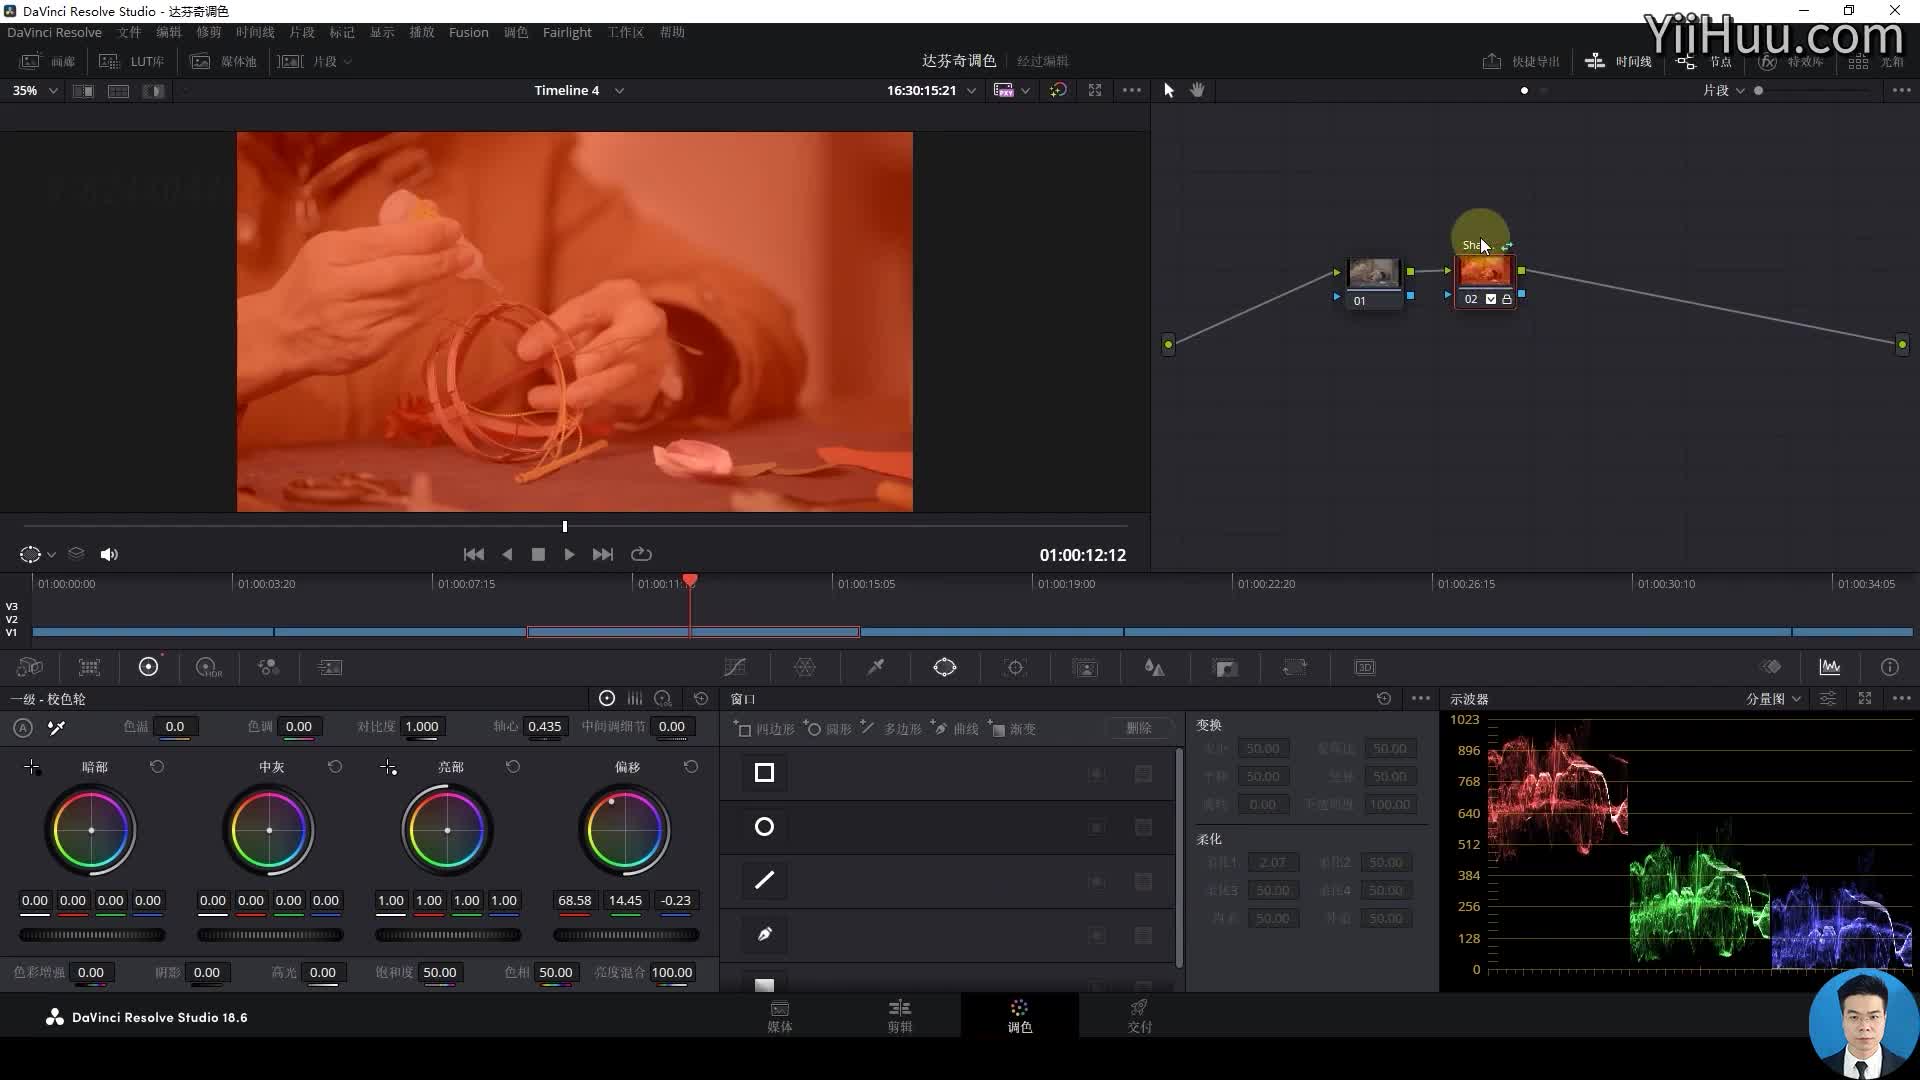The image size is (1920, 1080).
Task: Open the Curves palette
Action: pyautogui.click(x=735, y=667)
